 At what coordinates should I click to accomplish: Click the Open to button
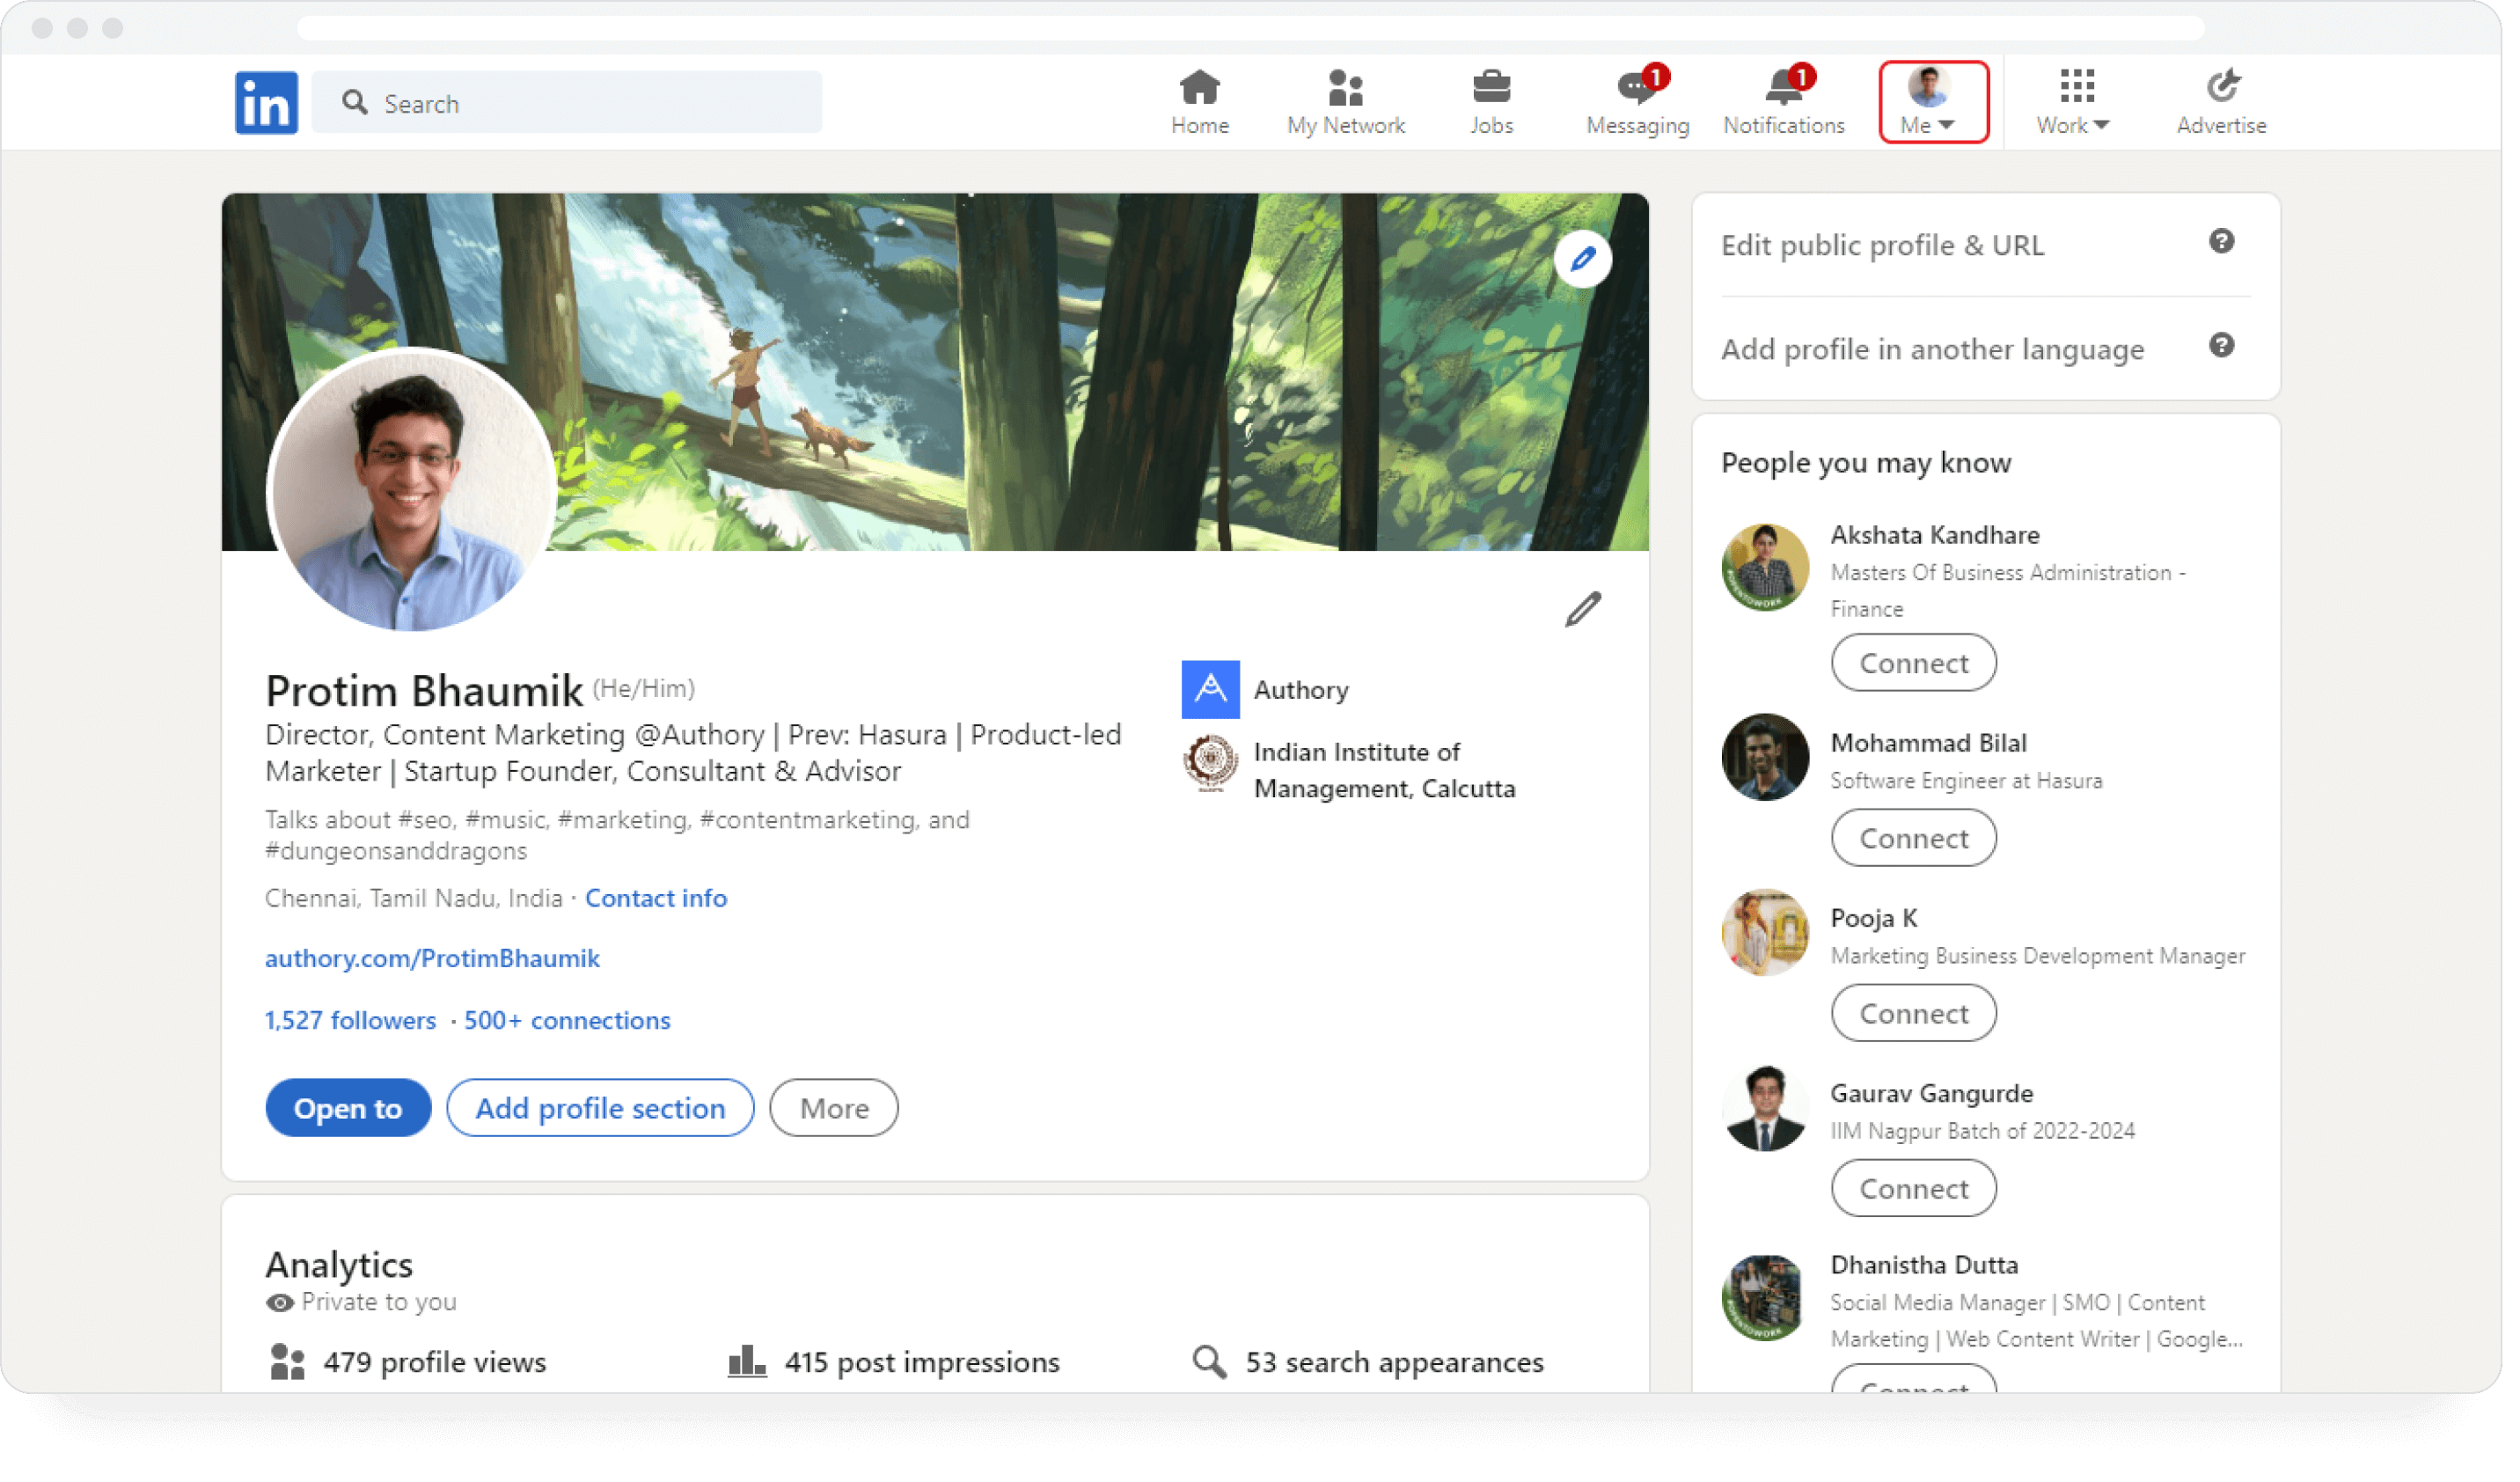pyautogui.click(x=347, y=1108)
